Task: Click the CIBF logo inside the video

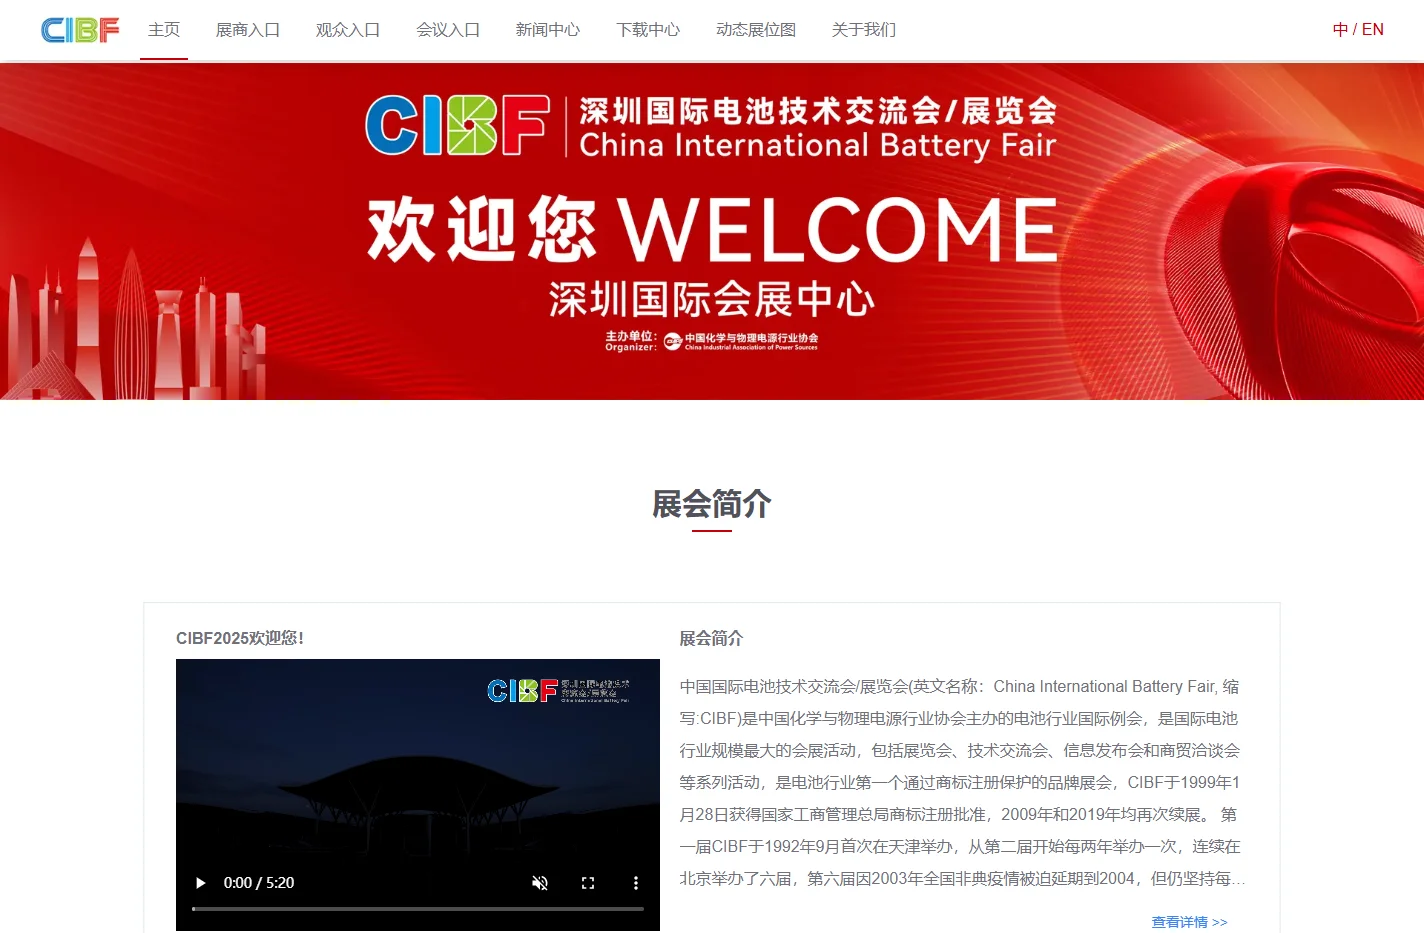Action: click(x=558, y=691)
